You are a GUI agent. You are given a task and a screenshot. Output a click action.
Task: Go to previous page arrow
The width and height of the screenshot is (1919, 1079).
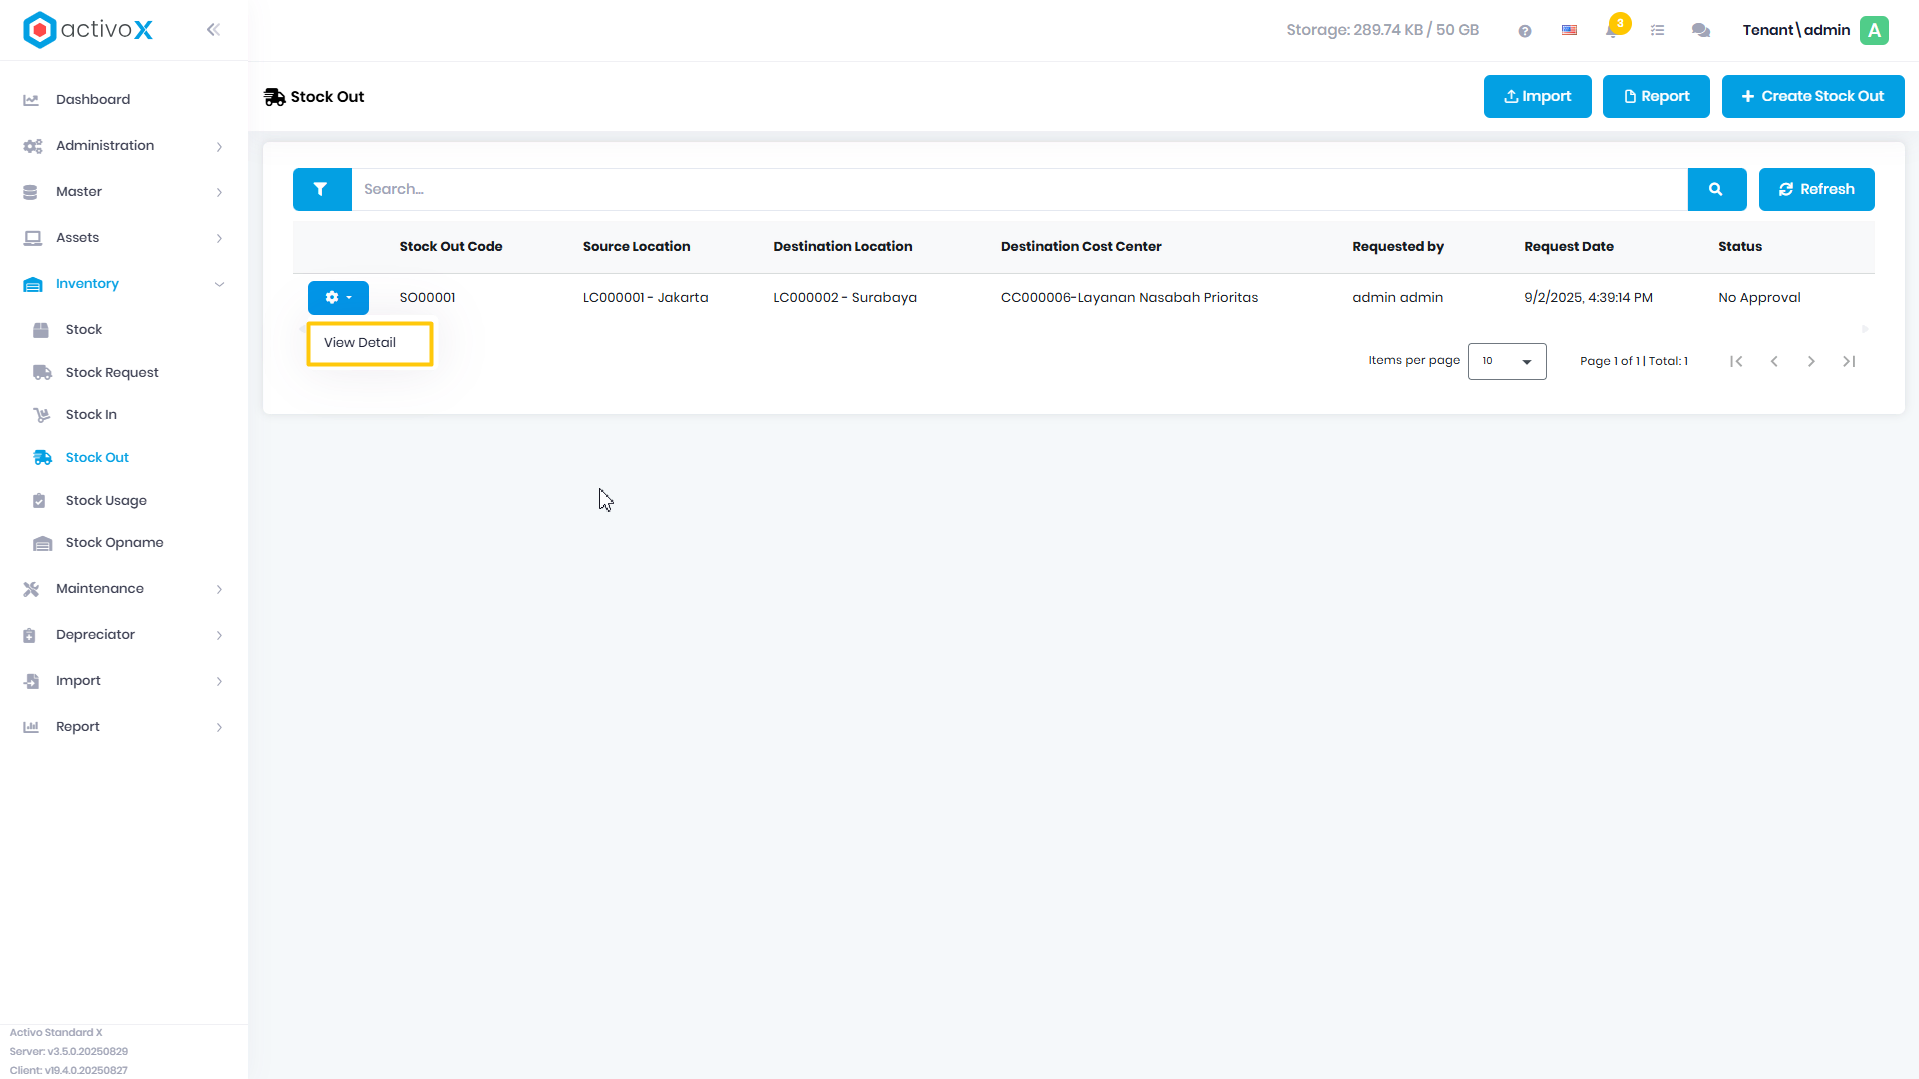pyautogui.click(x=1774, y=361)
